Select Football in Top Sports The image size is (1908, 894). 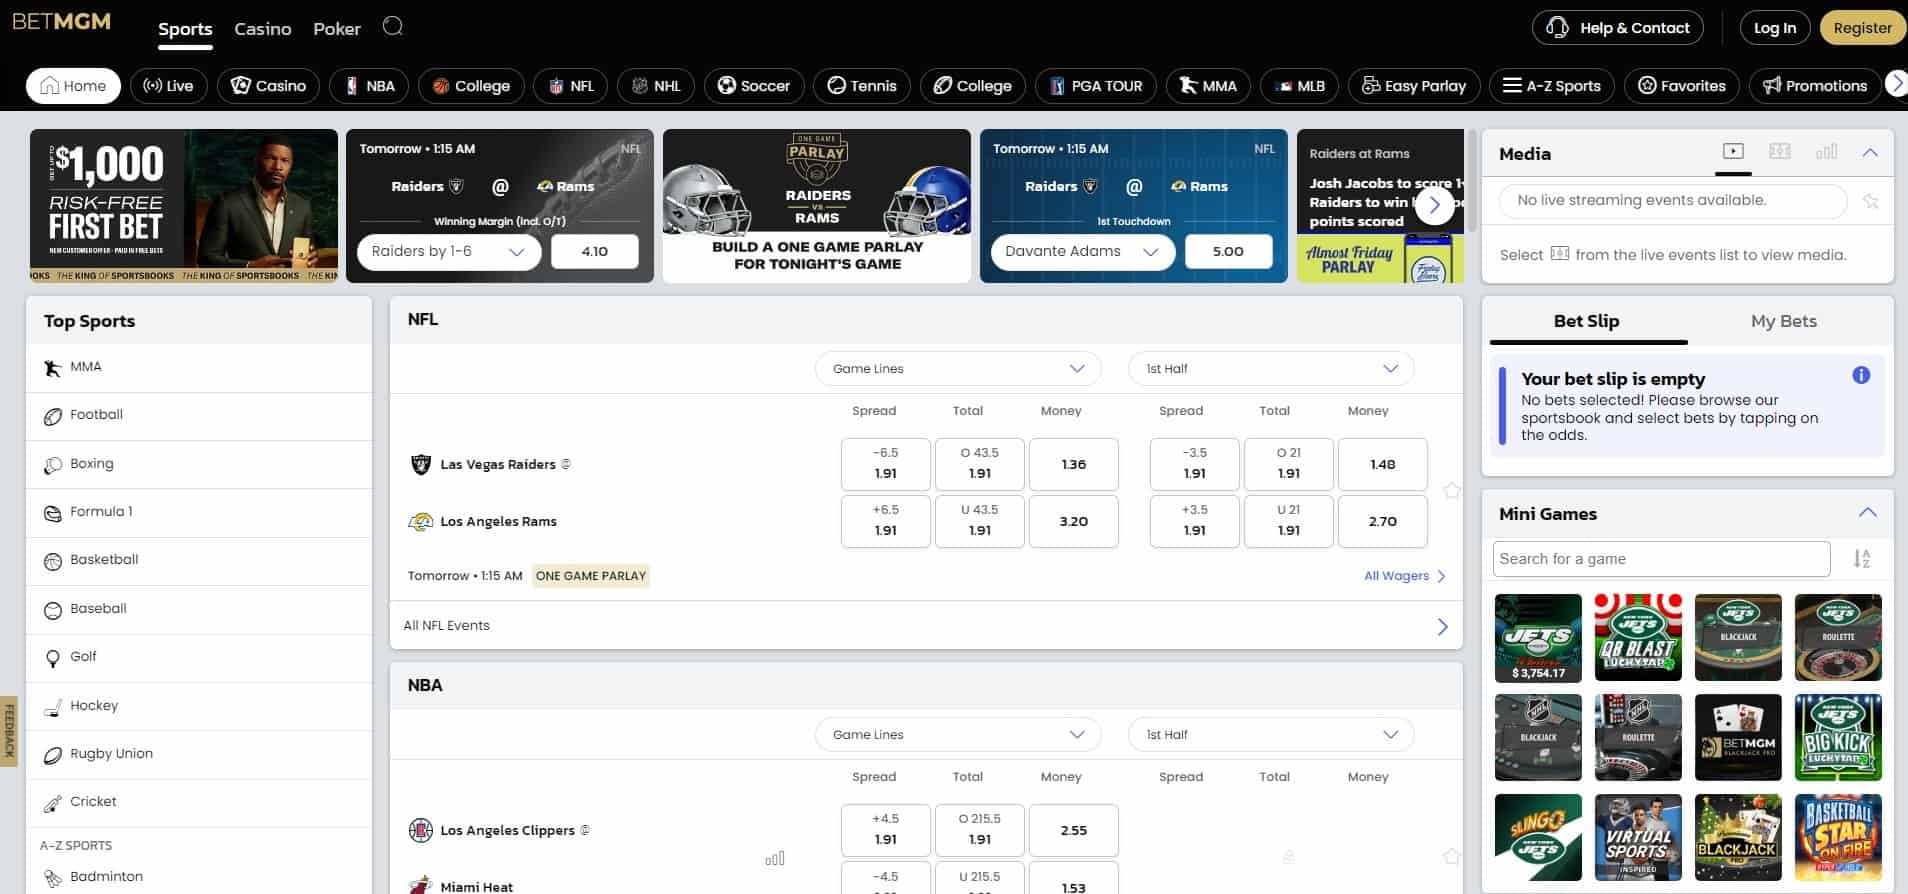click(x=199, y=415)
